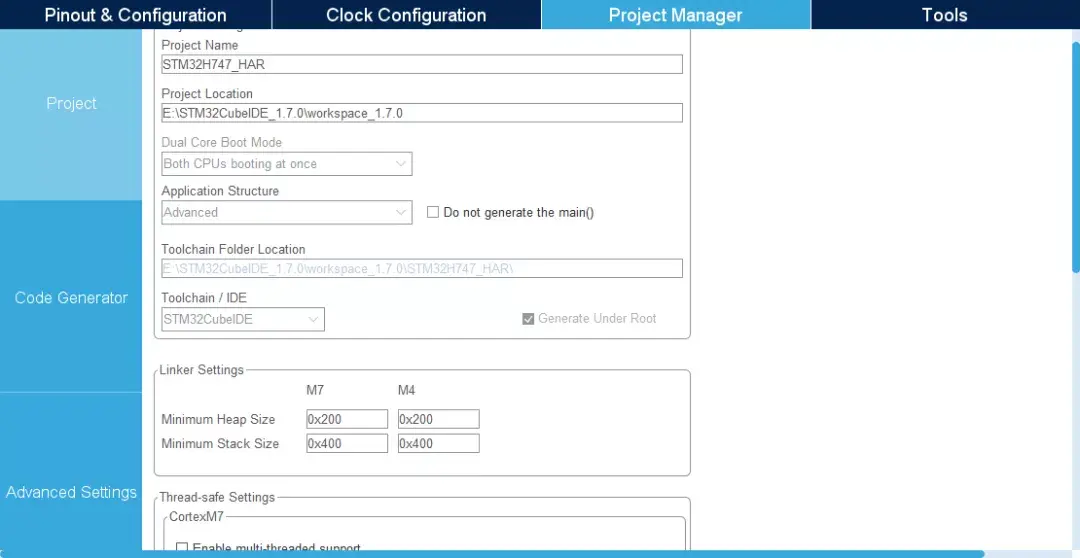Click the CortexM7 group label

(197, 515)
